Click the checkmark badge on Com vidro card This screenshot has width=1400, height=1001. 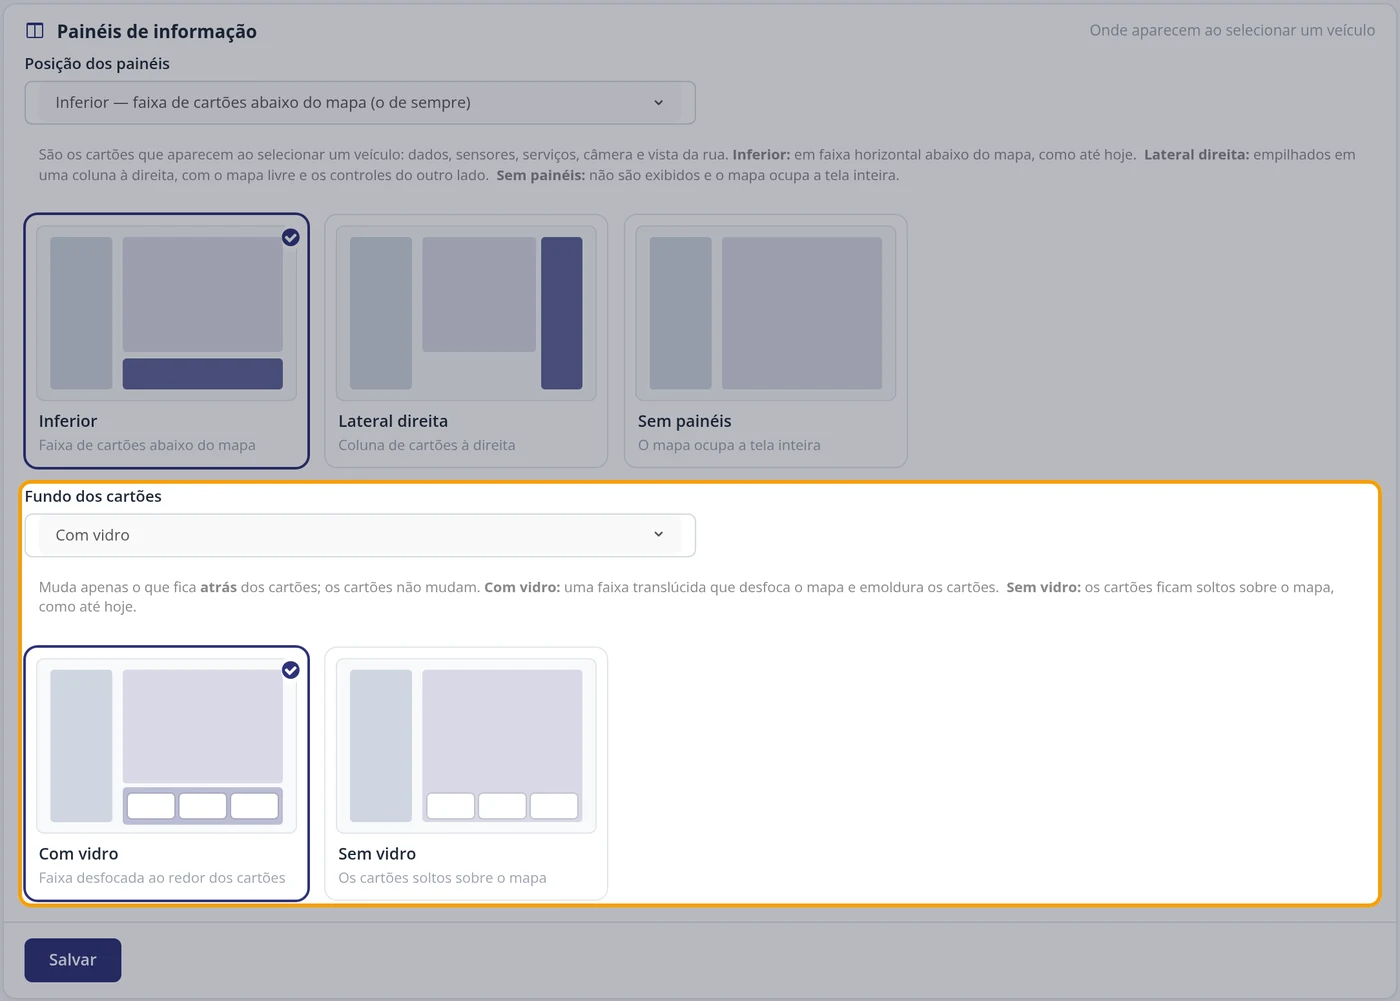coord(290,670)
